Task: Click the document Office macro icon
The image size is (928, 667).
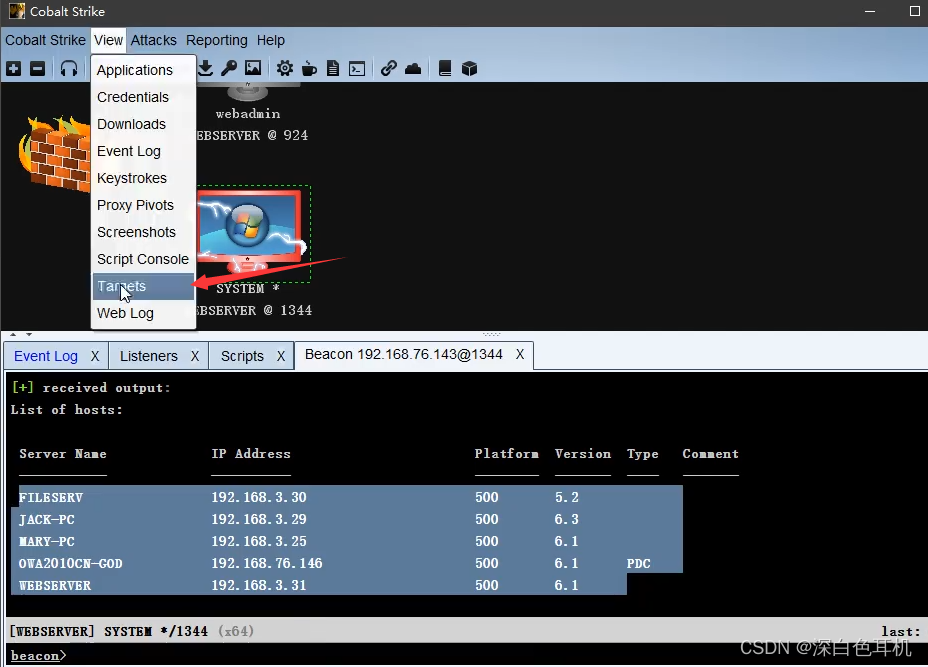Action: tap(333, 69)
